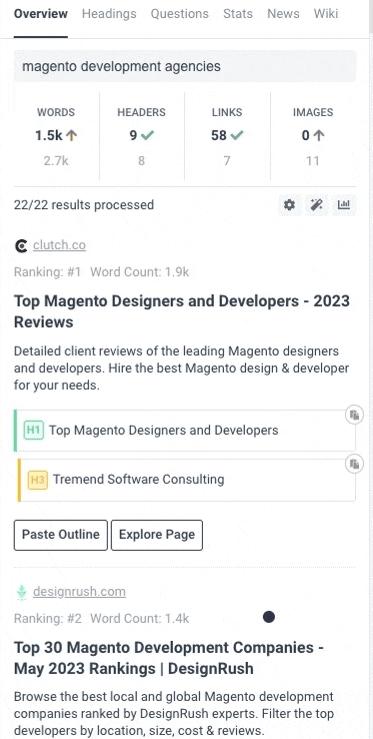Click the H3 tag badge

click(37, 480)
